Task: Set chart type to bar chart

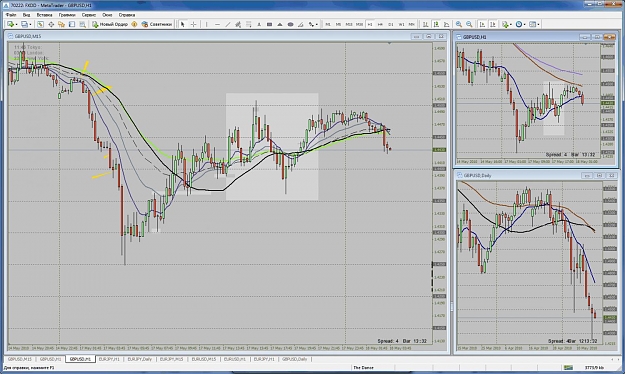Action: 426,24
